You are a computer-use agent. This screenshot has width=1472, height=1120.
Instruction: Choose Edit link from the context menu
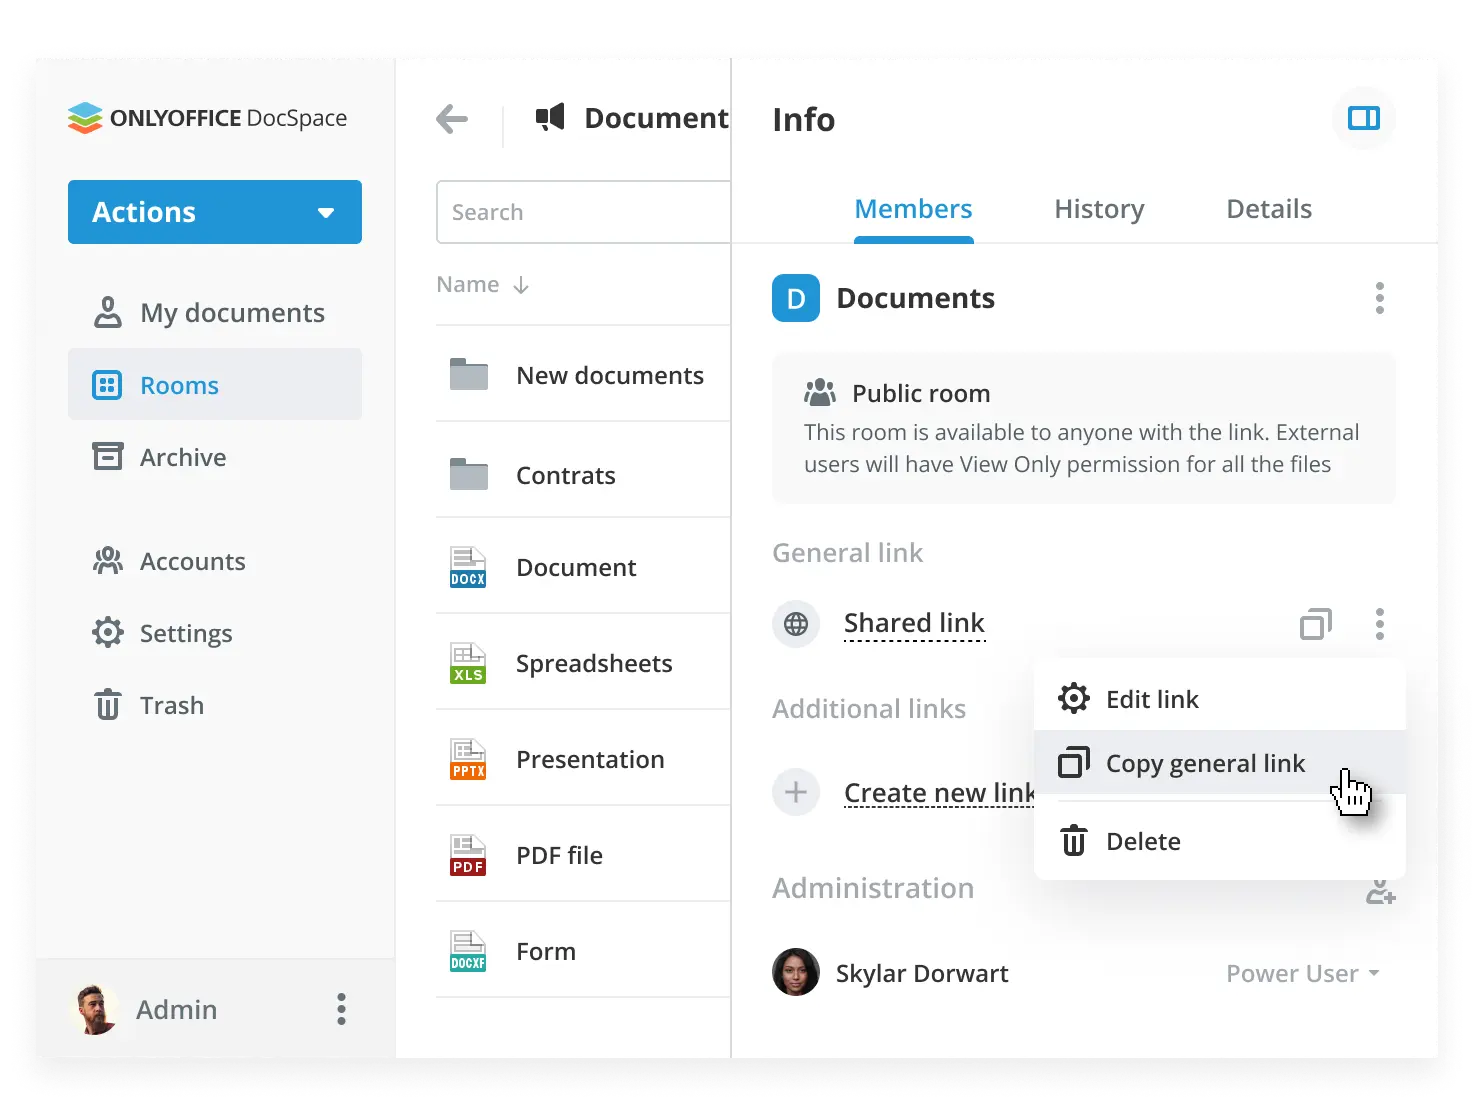tap(1151, 699)
